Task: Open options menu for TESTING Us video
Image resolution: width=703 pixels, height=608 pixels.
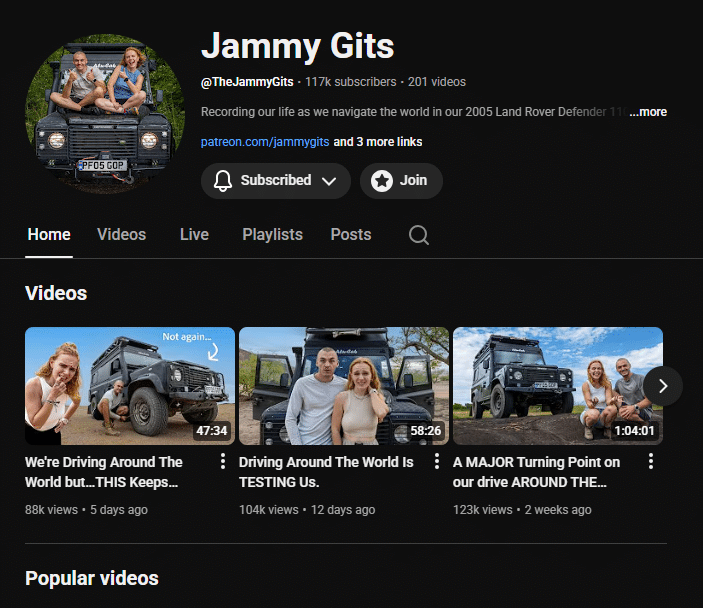Action: click(437, 462)
